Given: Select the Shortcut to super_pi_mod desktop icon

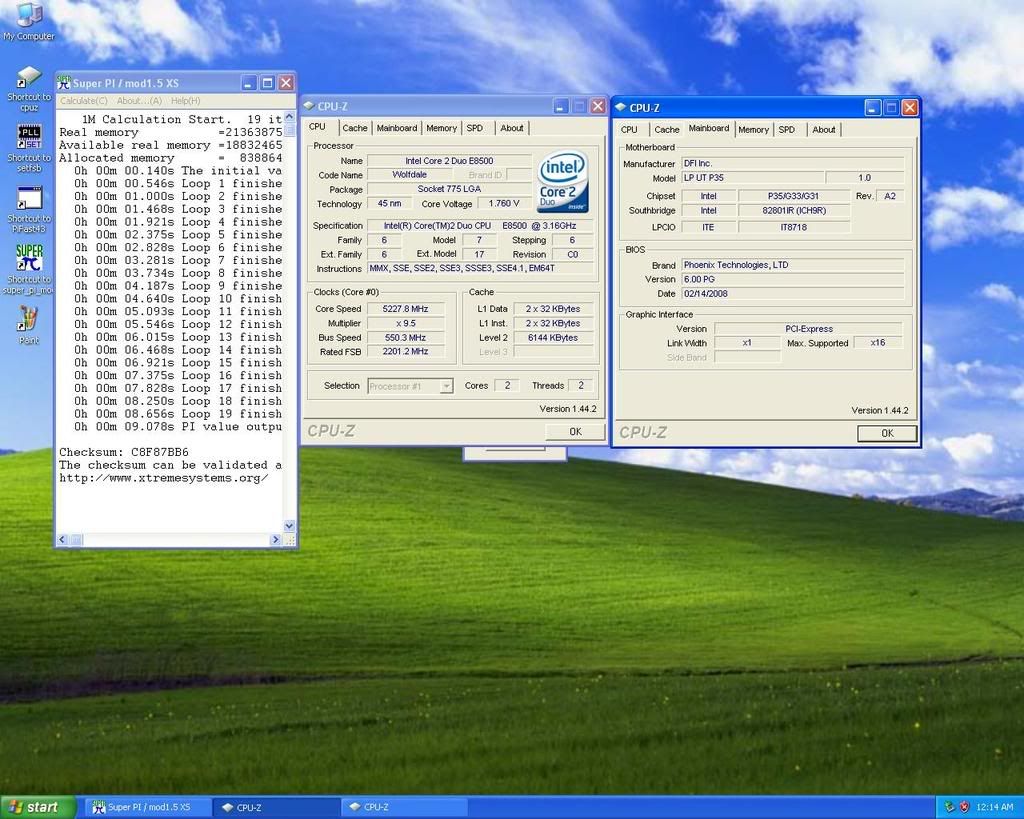Looking at the screenshot, I should coord(29,269).
